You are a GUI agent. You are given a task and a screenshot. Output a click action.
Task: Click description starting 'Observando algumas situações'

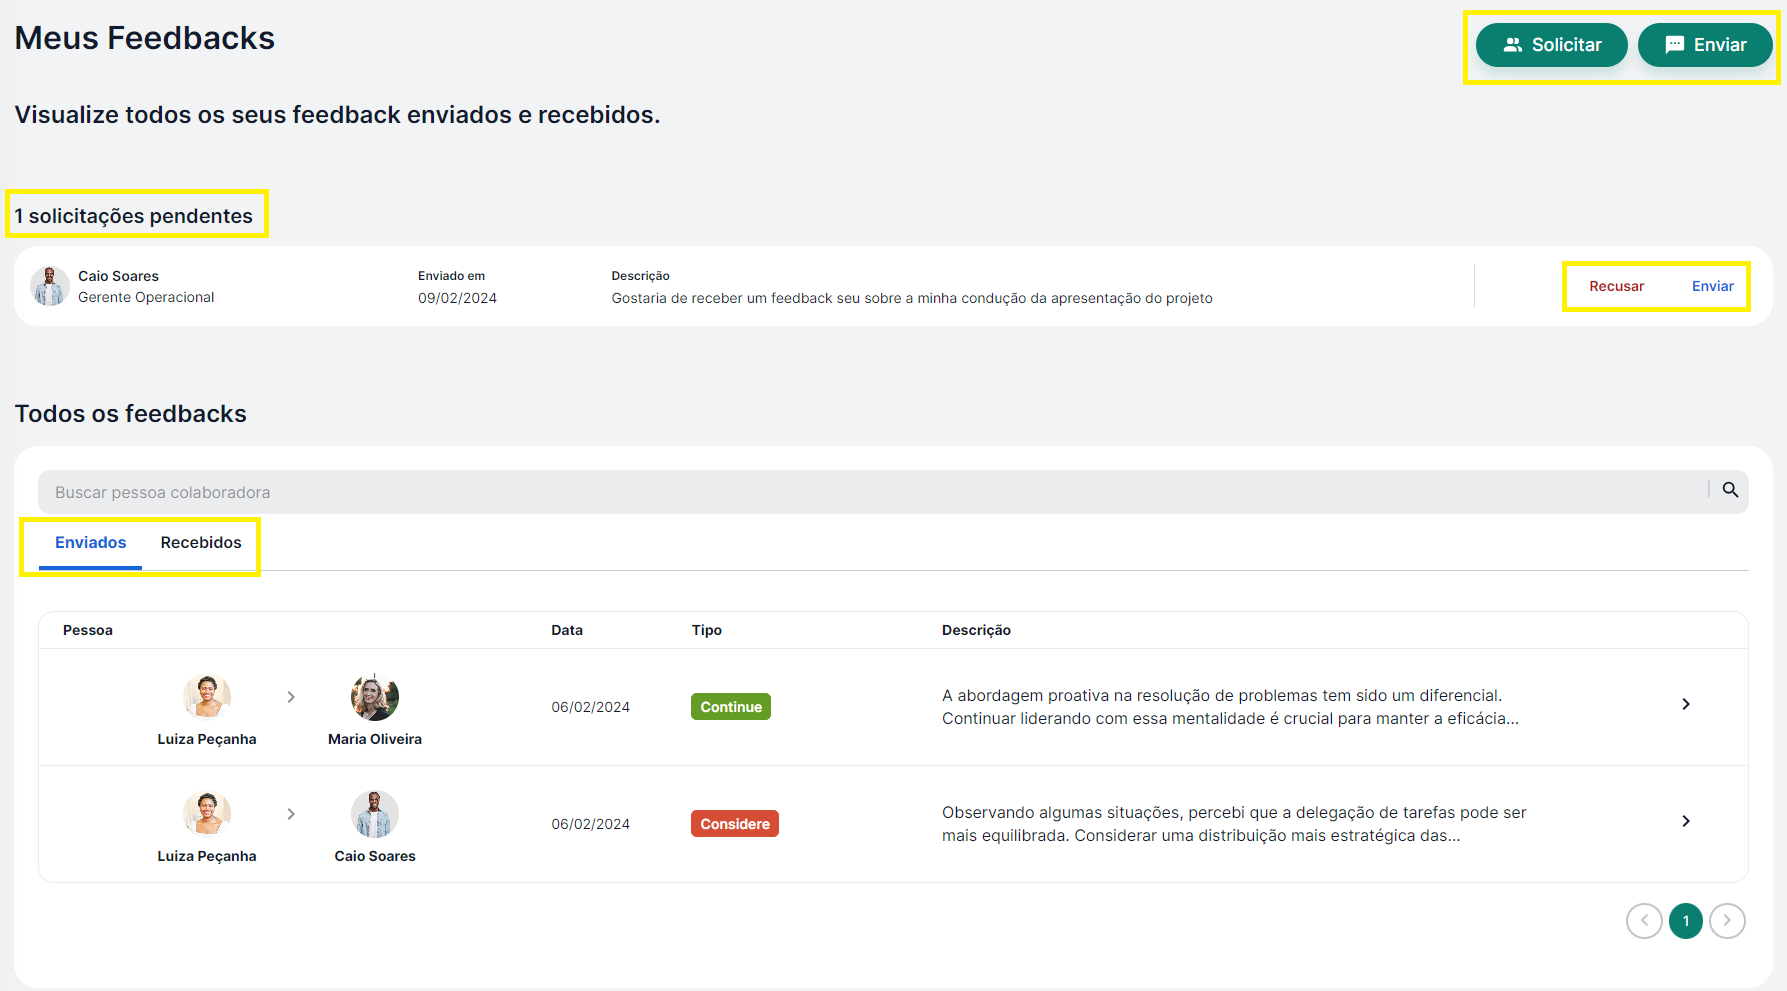coord(1234,824)
